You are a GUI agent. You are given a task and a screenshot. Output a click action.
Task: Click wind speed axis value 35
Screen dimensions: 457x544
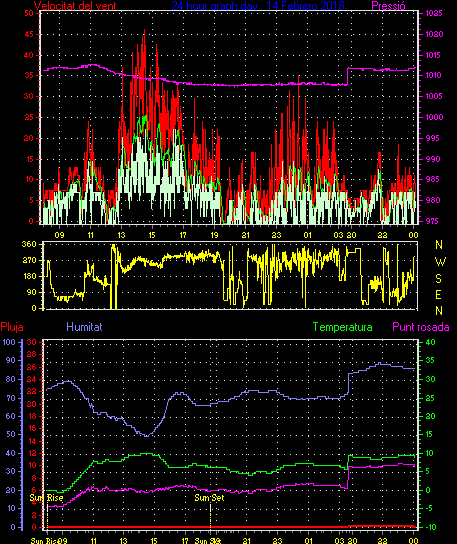(x=29, y=75)
